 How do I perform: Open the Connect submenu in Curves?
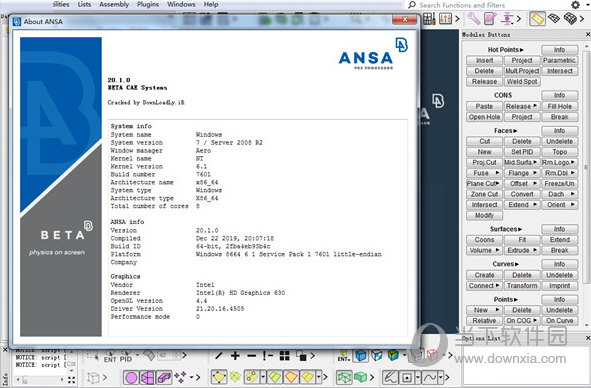coord(484,286)
